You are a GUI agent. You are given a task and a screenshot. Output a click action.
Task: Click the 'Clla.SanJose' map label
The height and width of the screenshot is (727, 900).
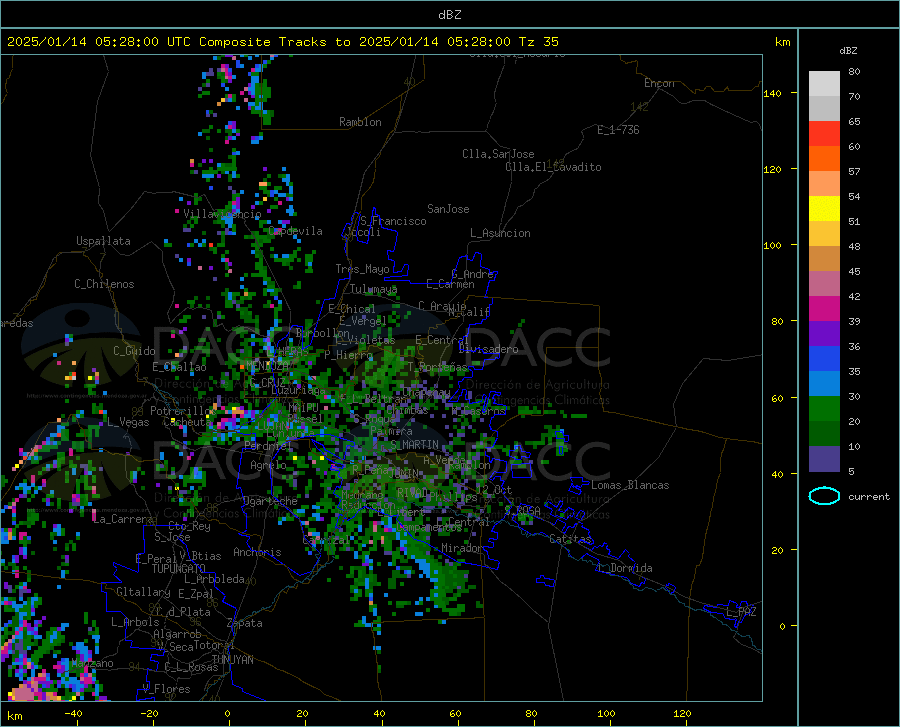click(498, 154)
